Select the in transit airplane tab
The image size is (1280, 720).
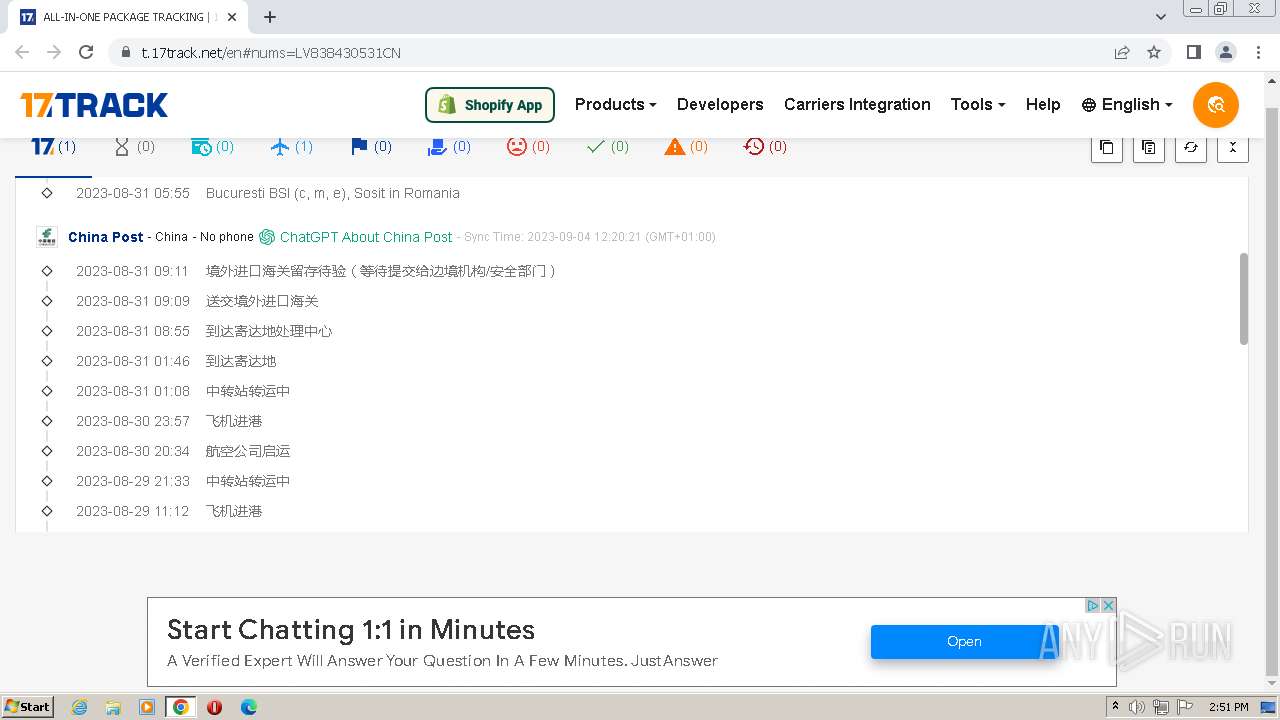coord(291,147)
